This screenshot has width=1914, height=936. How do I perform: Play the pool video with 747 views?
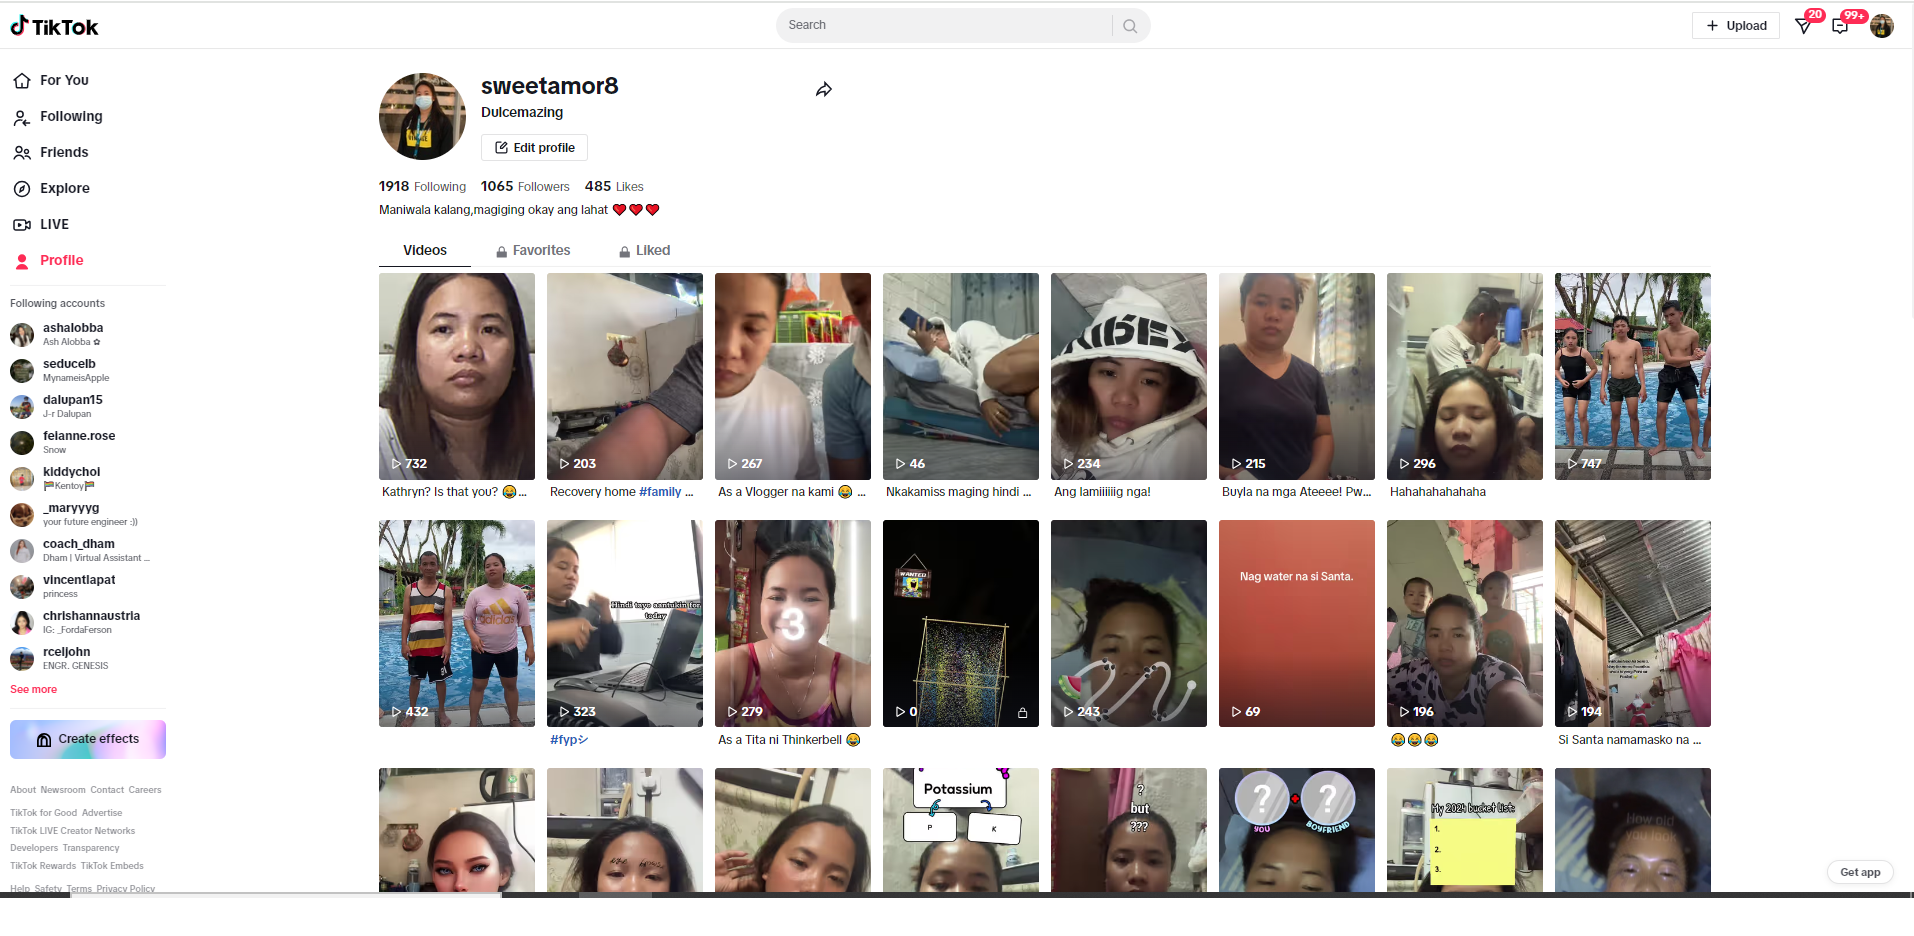(1633, 376)
